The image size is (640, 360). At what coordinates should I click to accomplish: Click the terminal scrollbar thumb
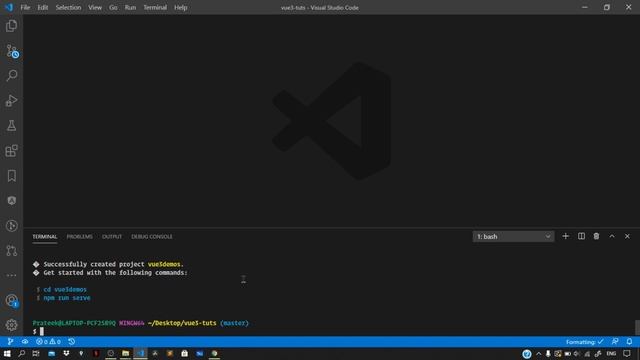click(x=637, y=327)
